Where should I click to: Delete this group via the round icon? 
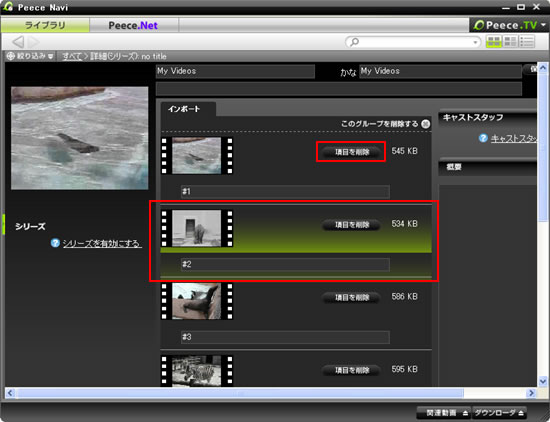coord(425,124)
